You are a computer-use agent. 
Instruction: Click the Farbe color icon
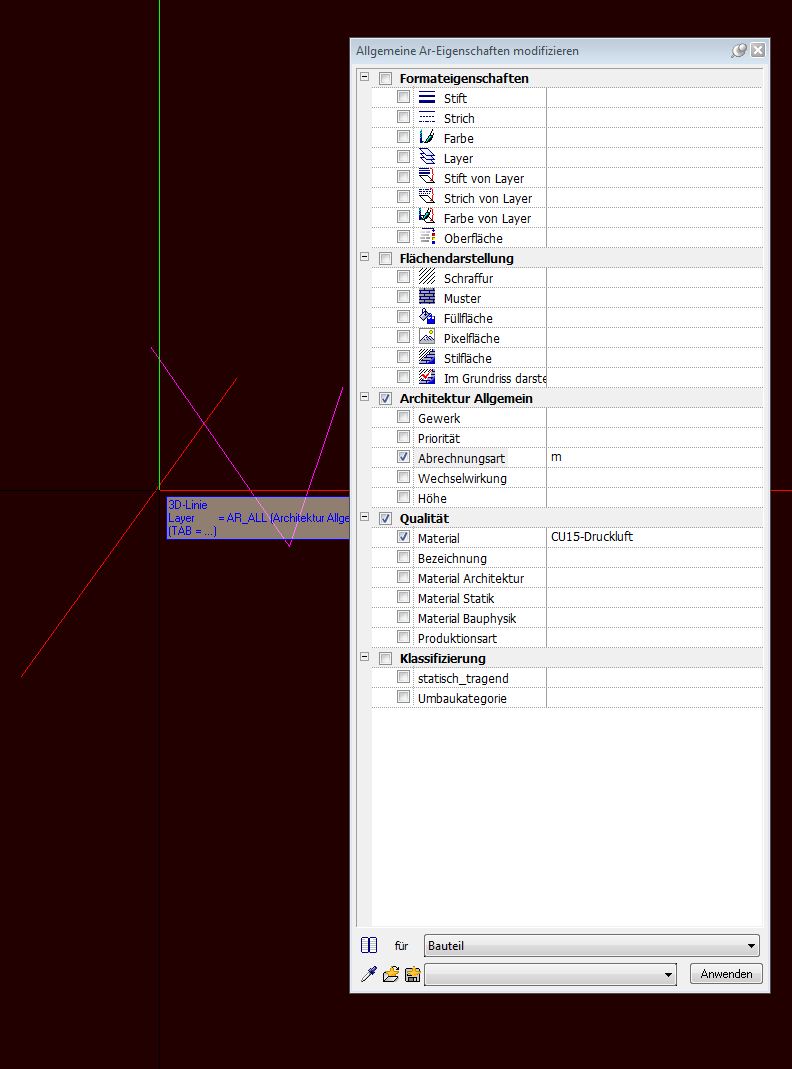(x=427, y=137)
